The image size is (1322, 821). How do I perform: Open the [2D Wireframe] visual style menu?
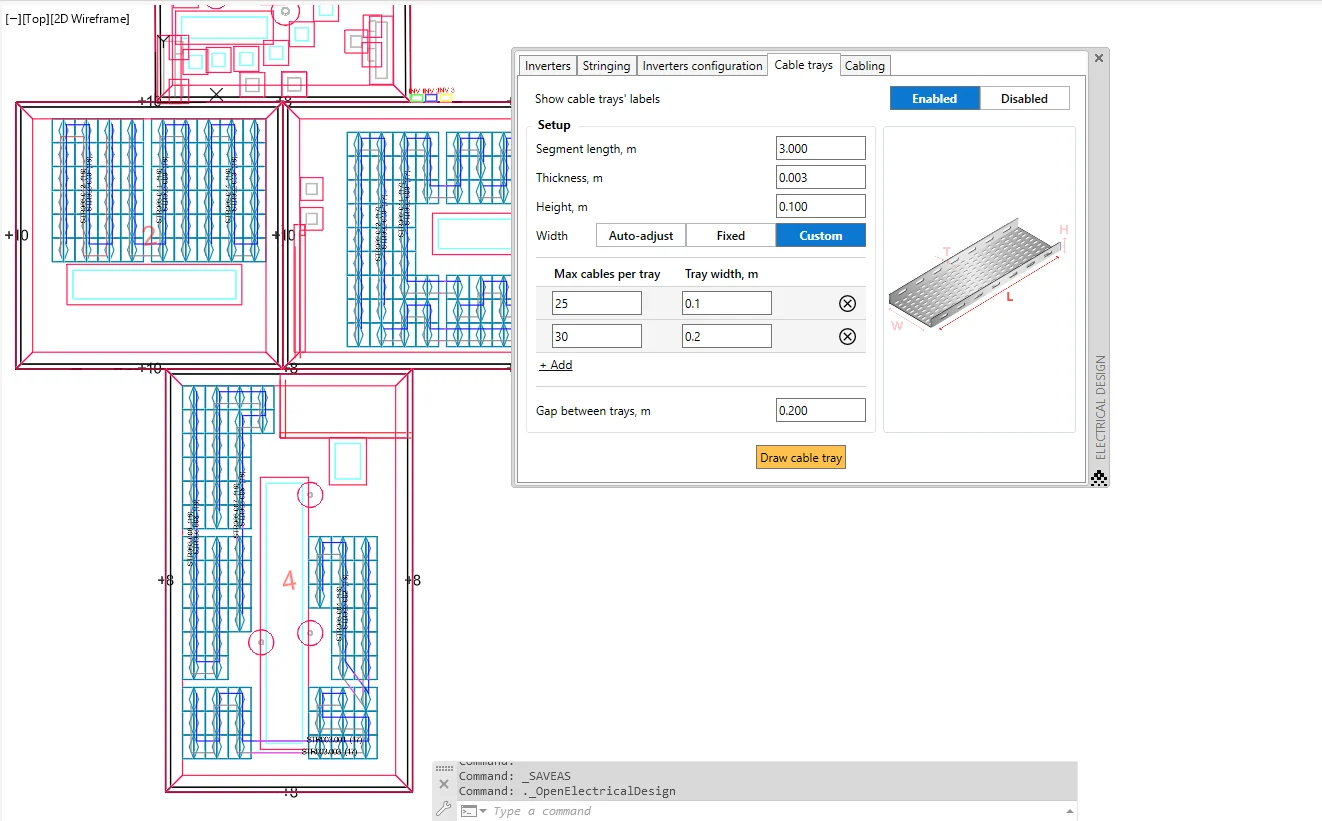tap(90, 19)
